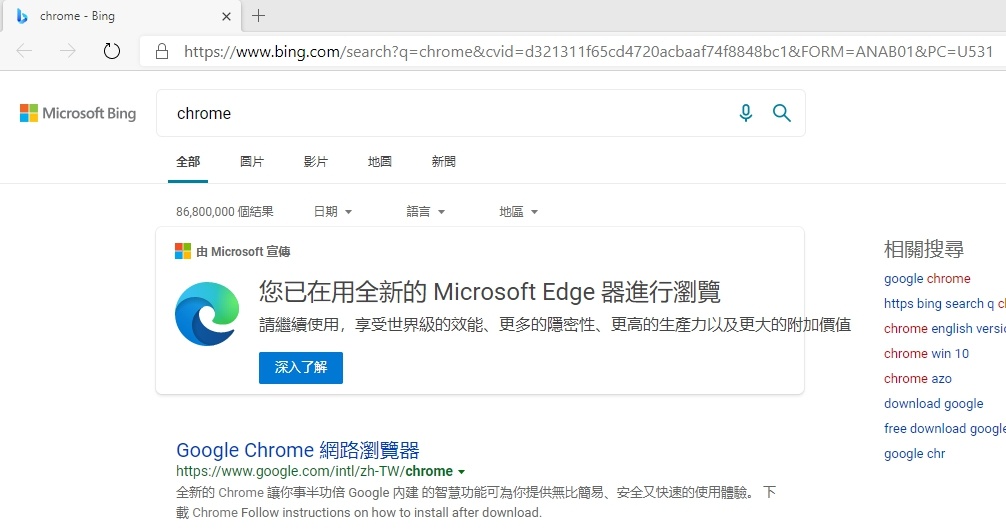
Task: Click the padlock site security icon
Action: [162, 51]
